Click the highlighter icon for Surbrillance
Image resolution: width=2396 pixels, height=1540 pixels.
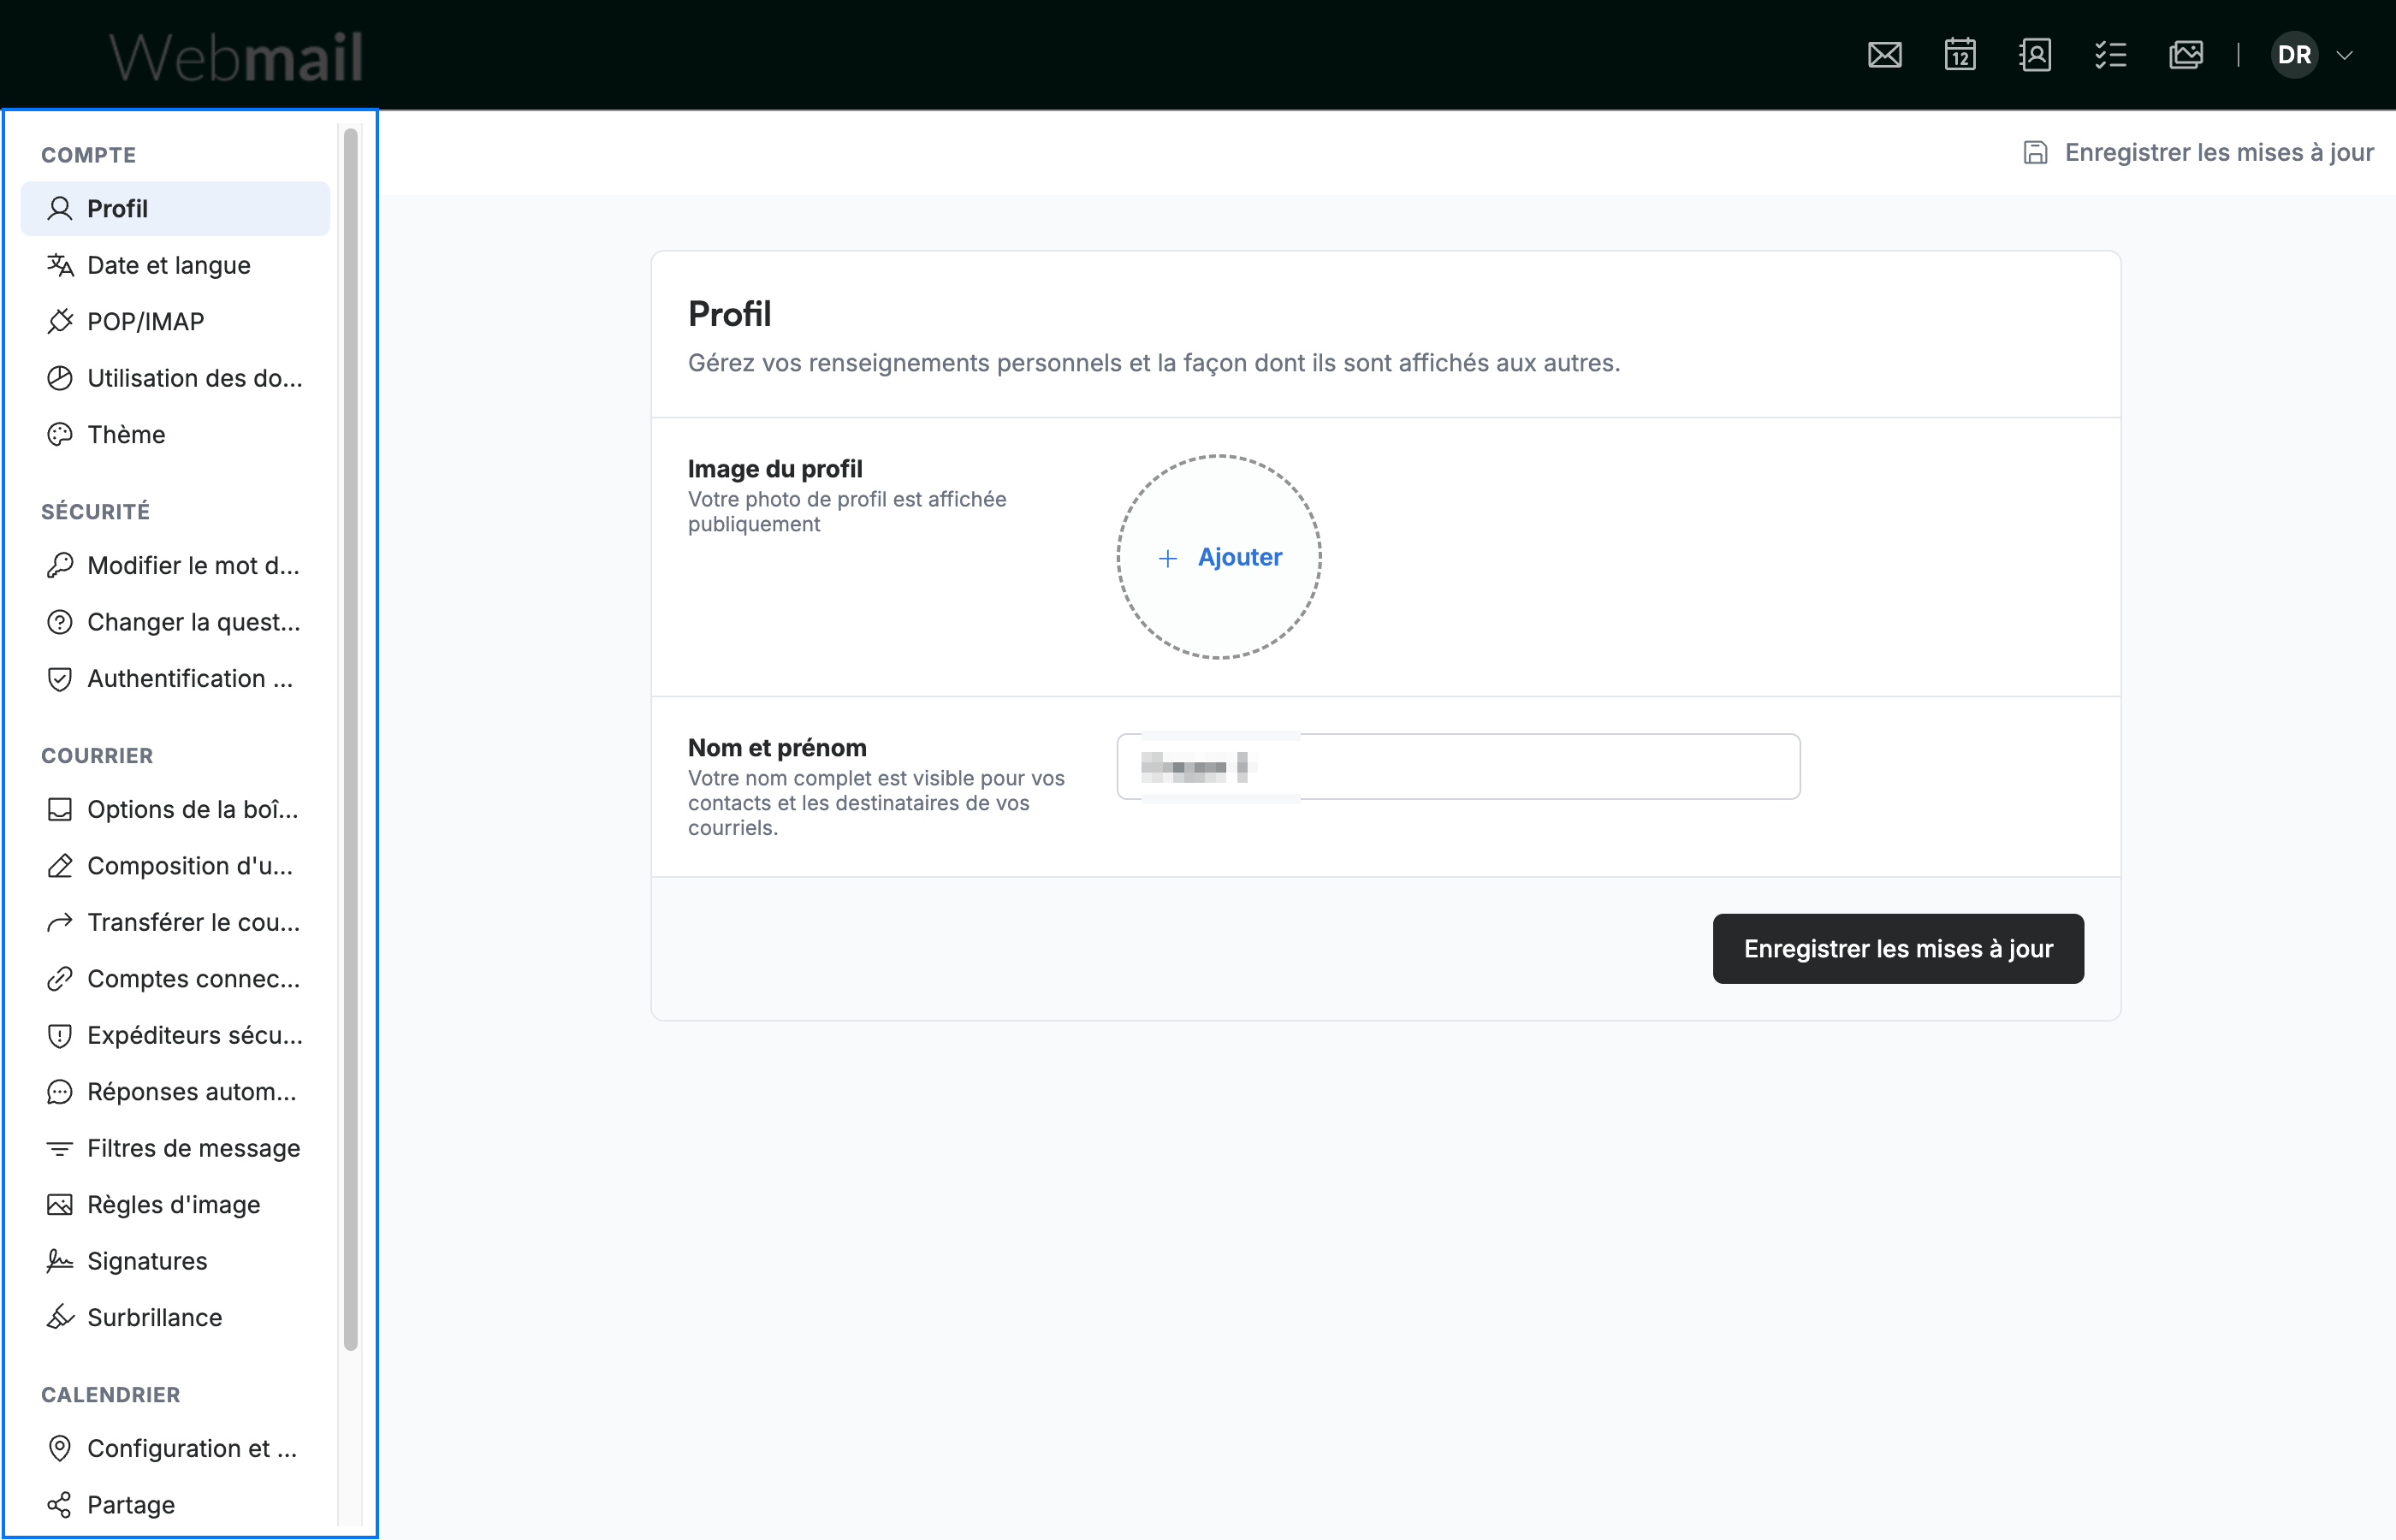[60, 1317]
